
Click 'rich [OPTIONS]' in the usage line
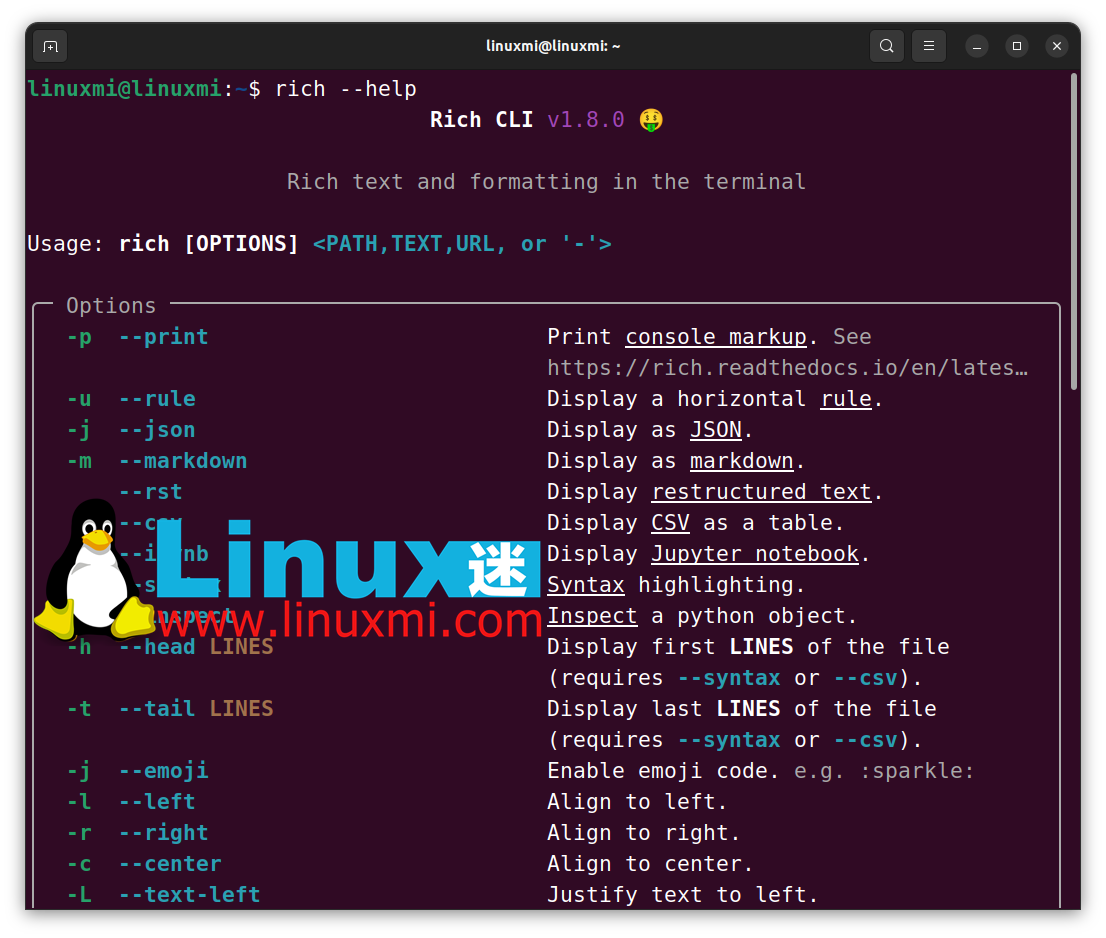tap(209, 244)
